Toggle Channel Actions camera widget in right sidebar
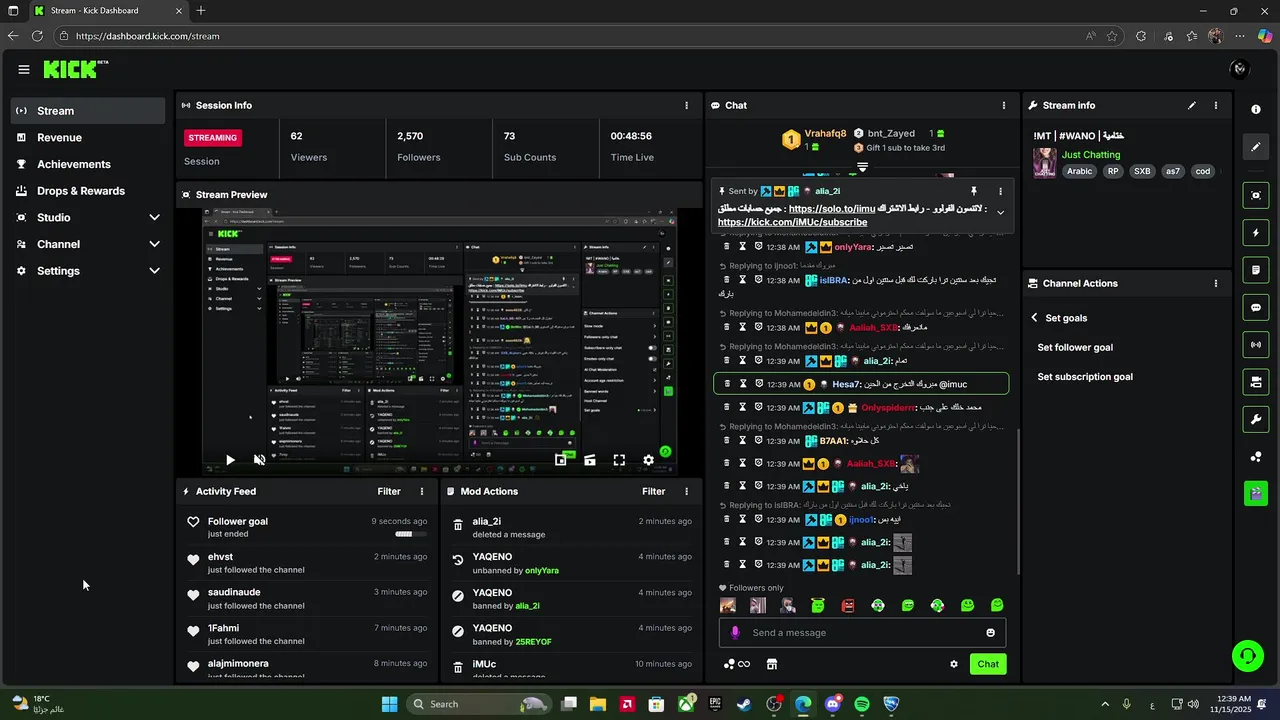This screenshot has width=1280, height=720. [x=1256, y=382]
